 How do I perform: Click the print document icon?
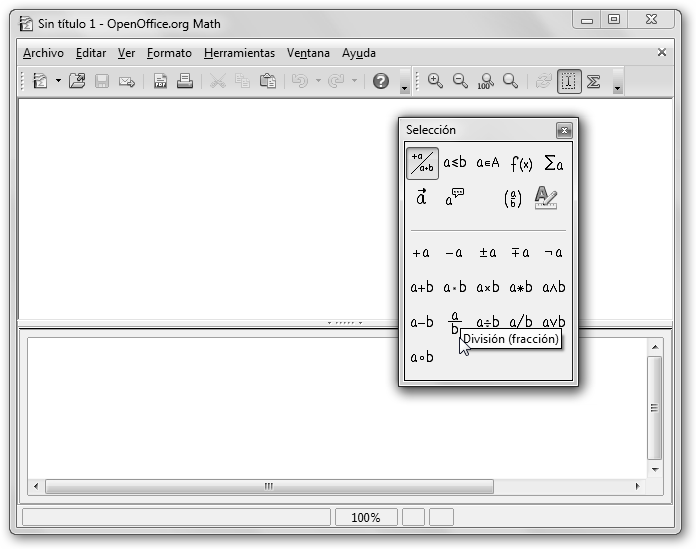tap(185, 82)
